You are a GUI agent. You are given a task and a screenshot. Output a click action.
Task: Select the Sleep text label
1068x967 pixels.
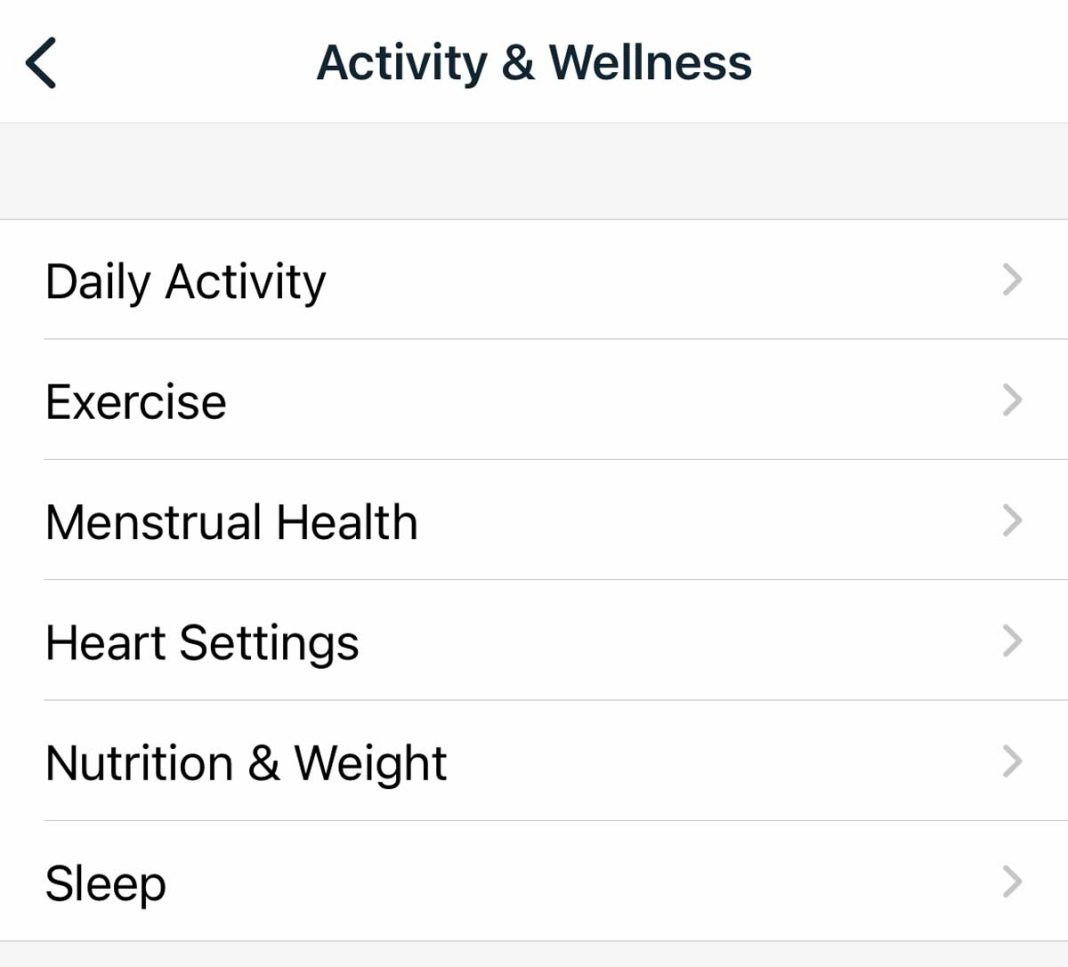[x=105, y=884]
